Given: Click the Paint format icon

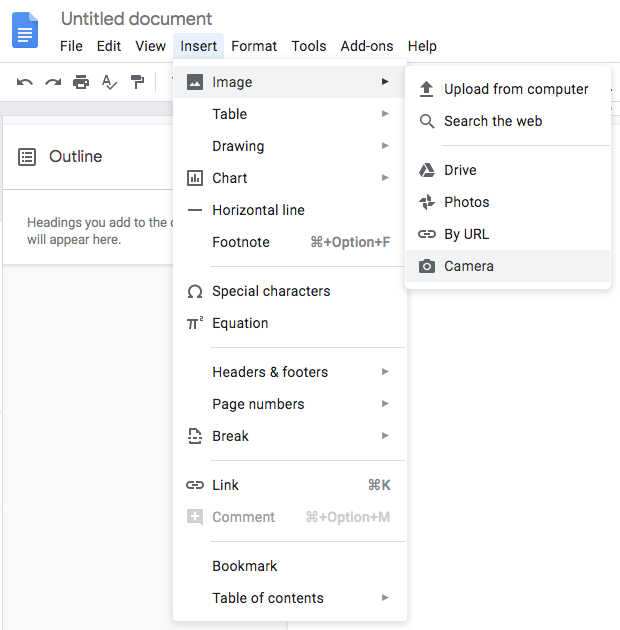Looking at the screenshot, I should [x=137, y=82].
